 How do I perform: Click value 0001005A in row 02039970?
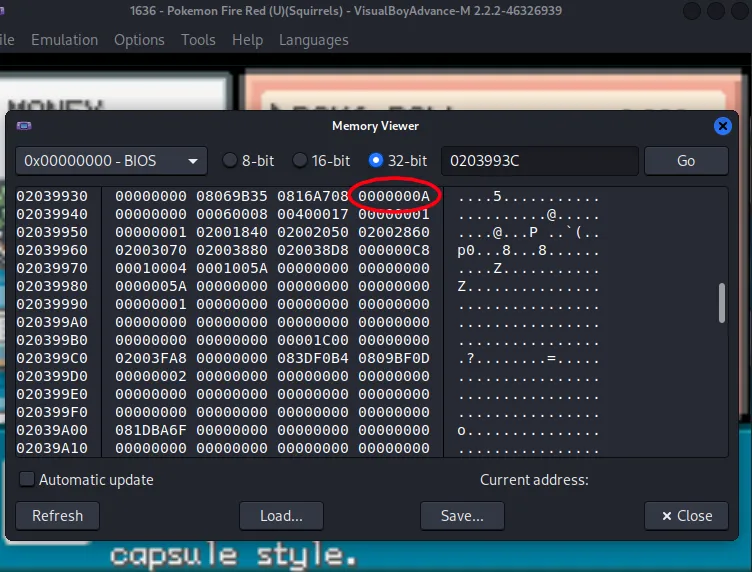232,268
